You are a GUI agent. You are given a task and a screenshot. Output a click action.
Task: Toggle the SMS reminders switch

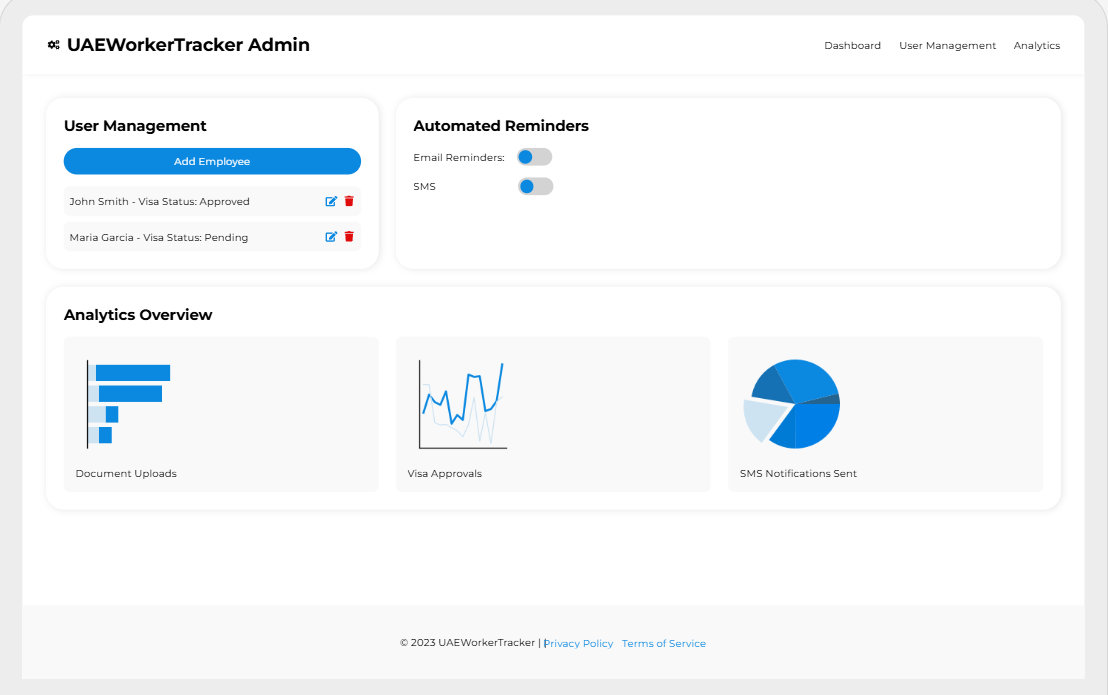tap(534, 186)
